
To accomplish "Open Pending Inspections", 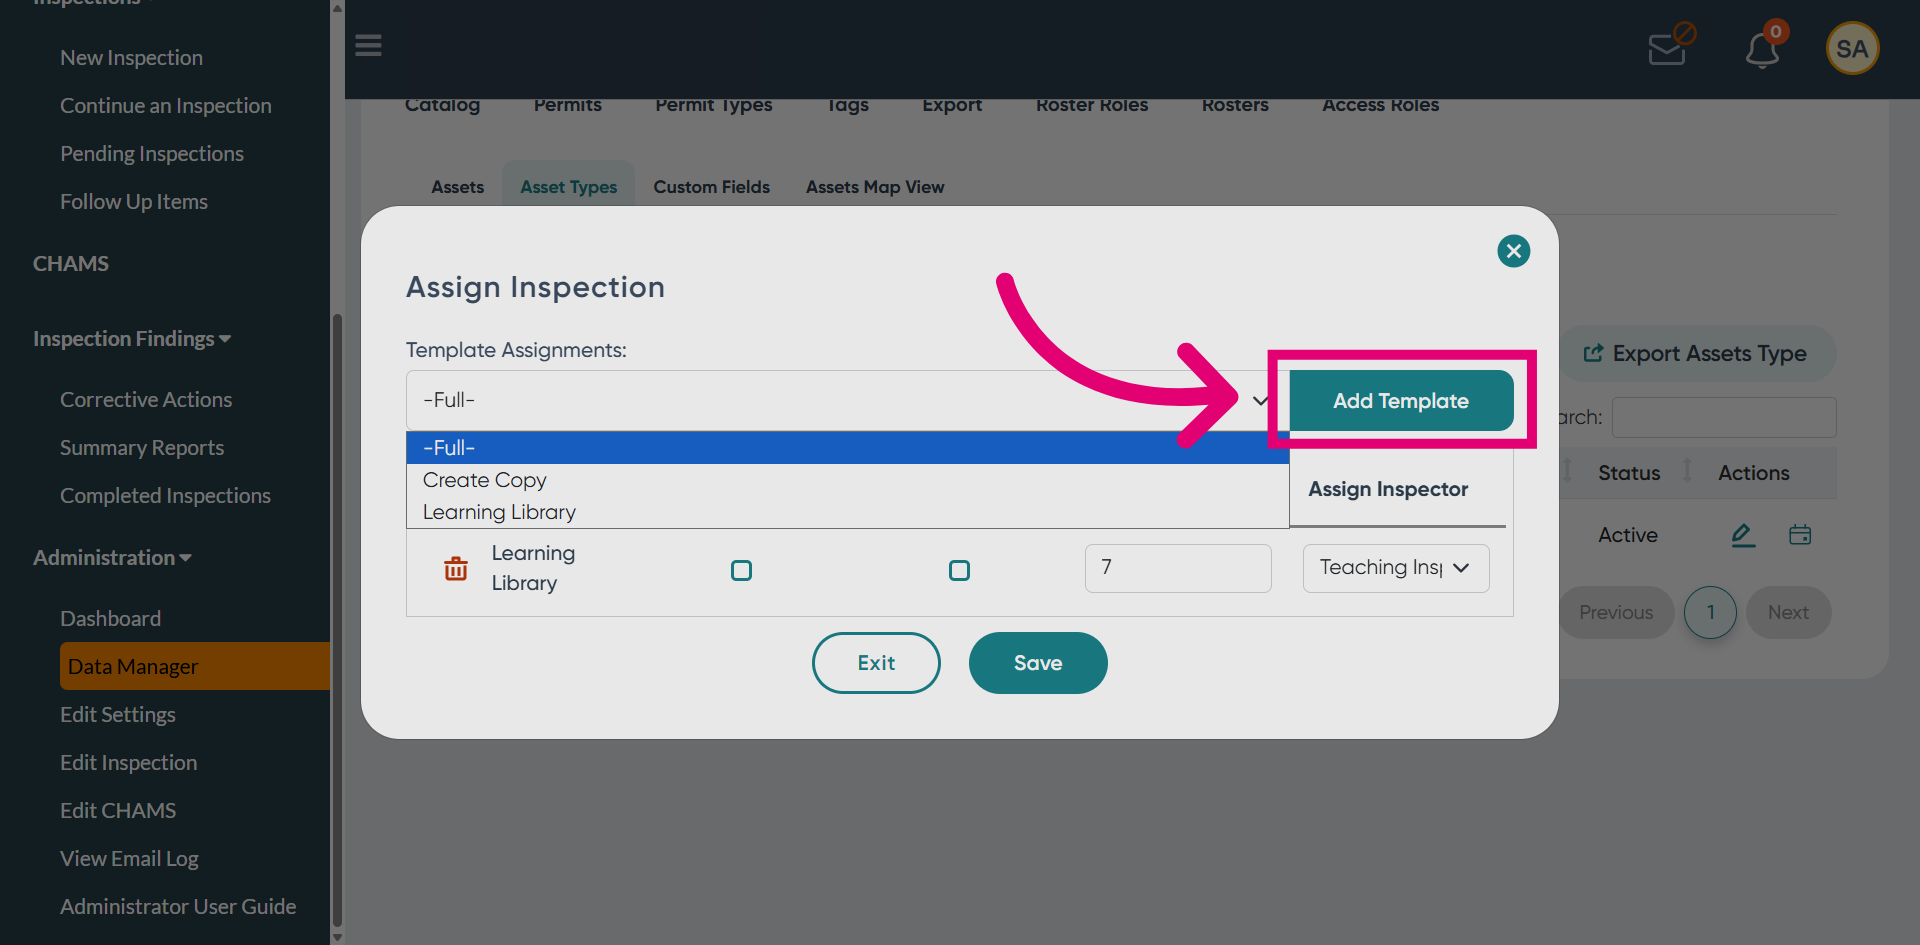I will coord(152,154).
